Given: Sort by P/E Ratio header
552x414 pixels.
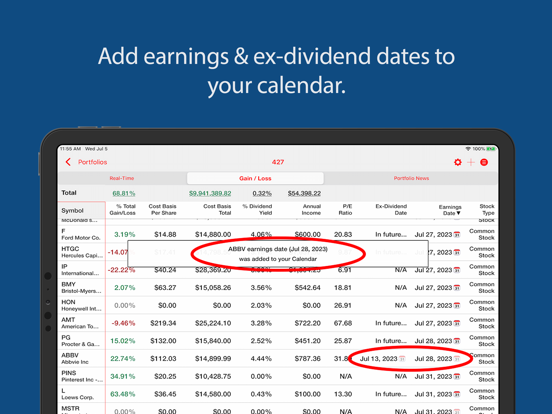Looking at the screenshot, I should [x=345, y=209].
